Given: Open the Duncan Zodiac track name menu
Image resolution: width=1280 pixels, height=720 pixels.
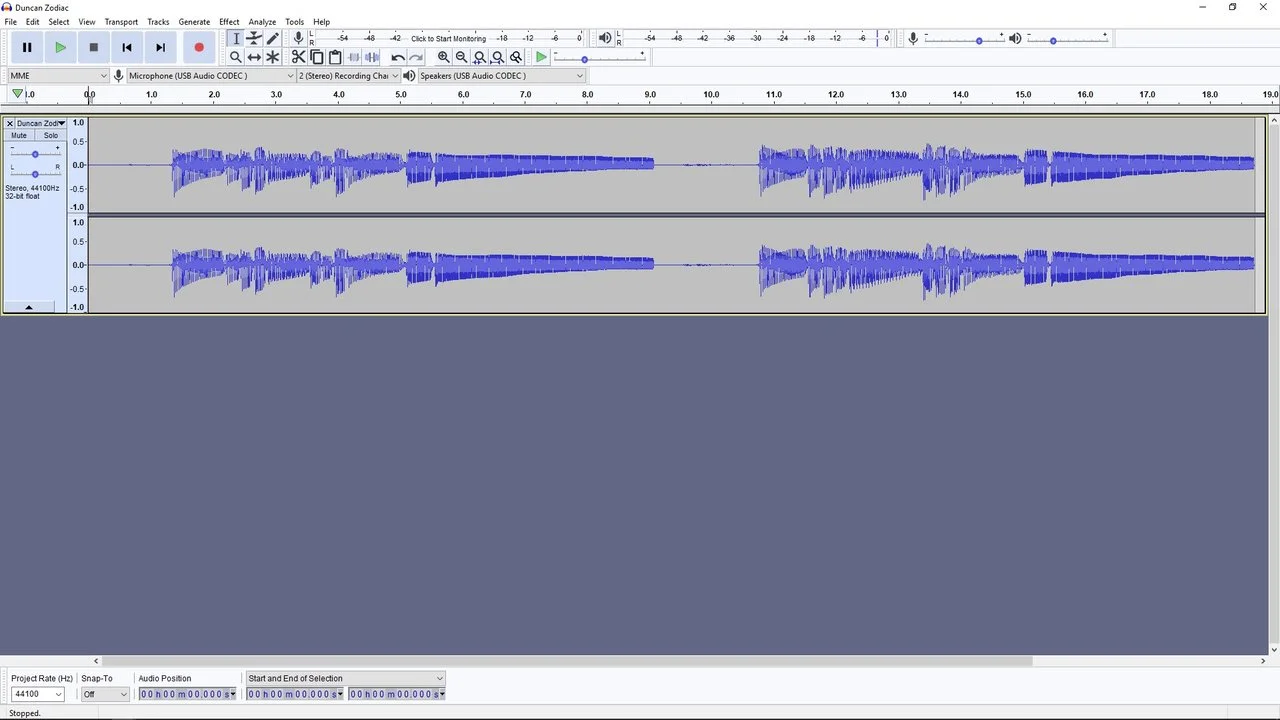Looking at the screenshot, I should tap(40, 123).
